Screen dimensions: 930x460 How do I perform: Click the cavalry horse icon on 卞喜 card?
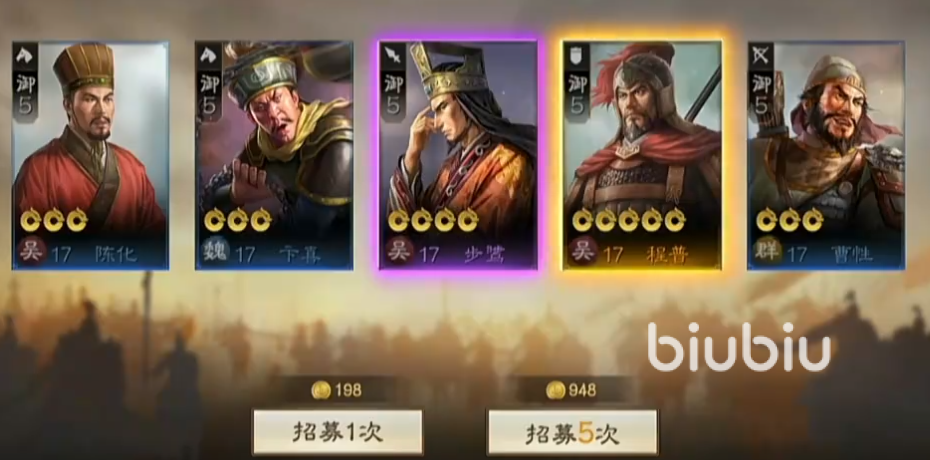[x=209, y=56]
